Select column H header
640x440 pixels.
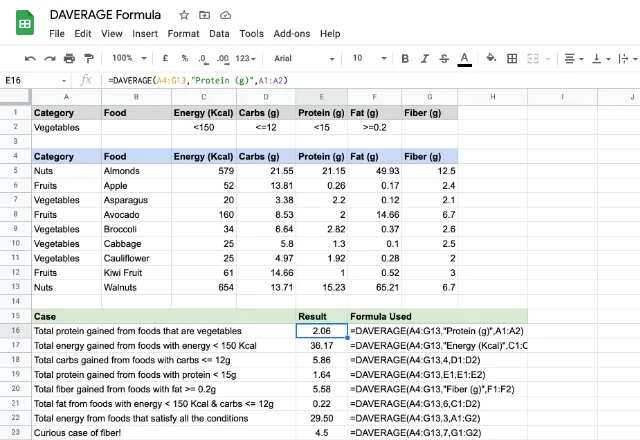click(493, 97)
